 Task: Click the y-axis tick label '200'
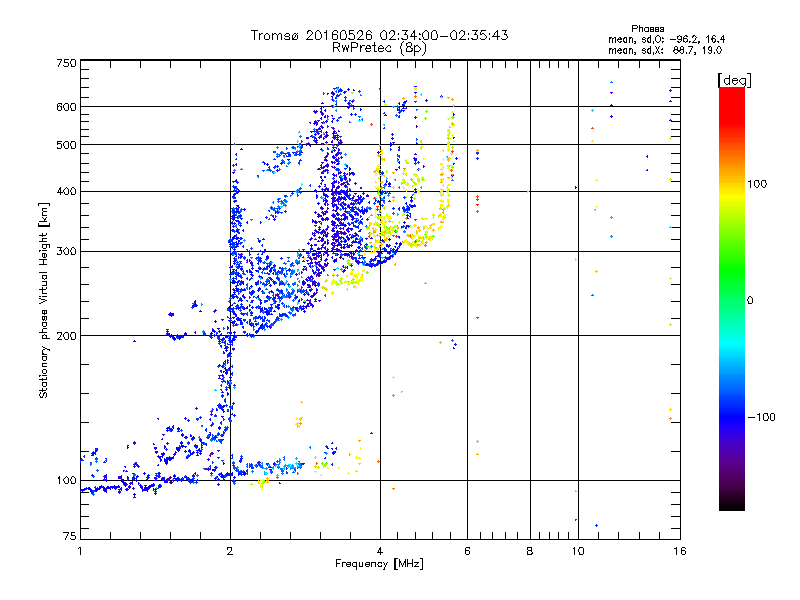(x=66, y=336)
